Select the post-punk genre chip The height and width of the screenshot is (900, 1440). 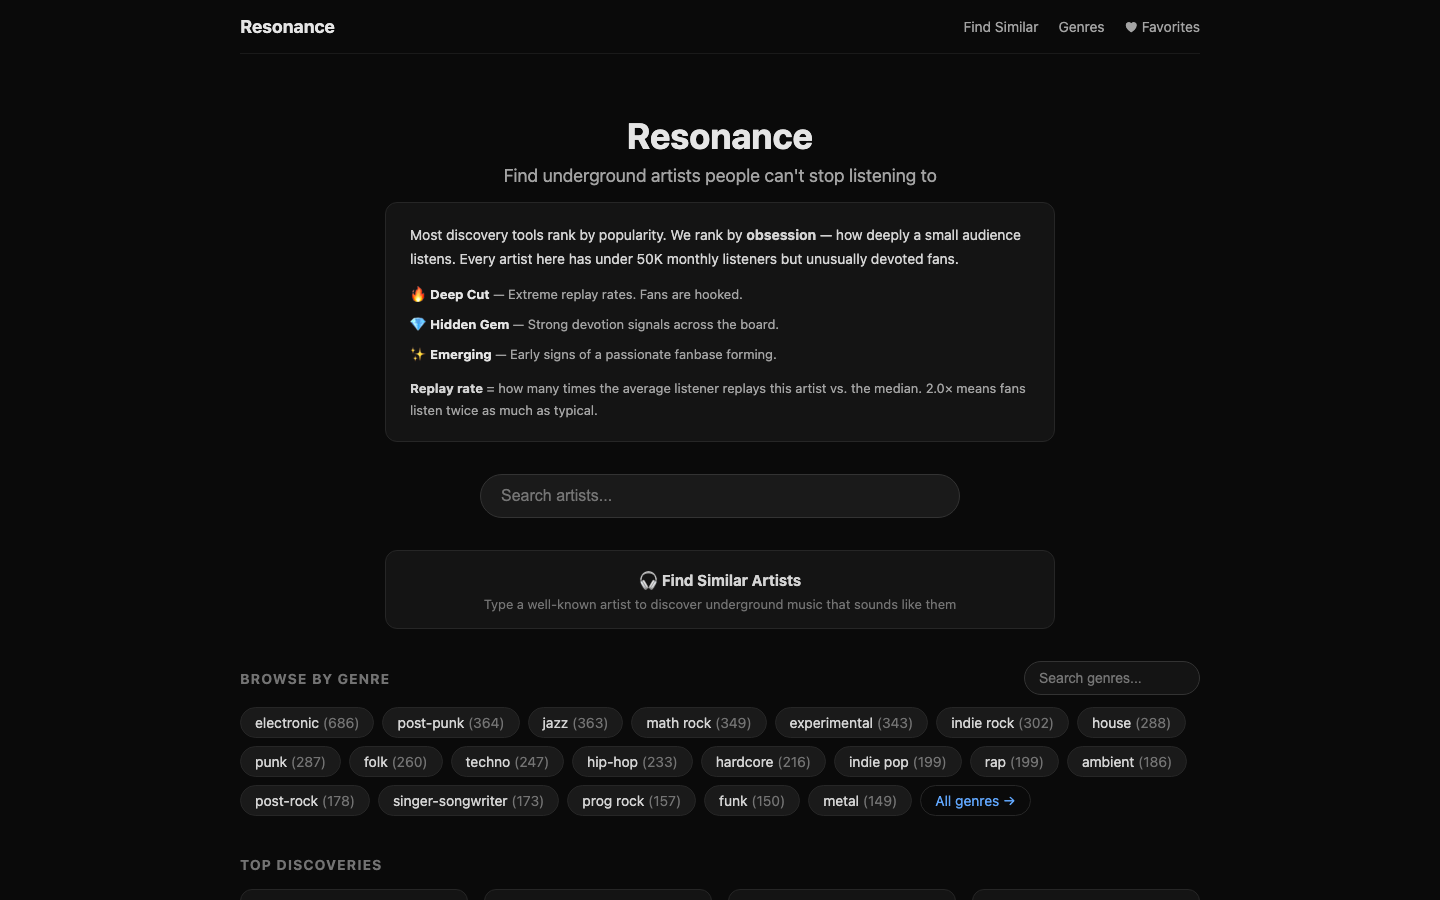(x=450, y=723)
